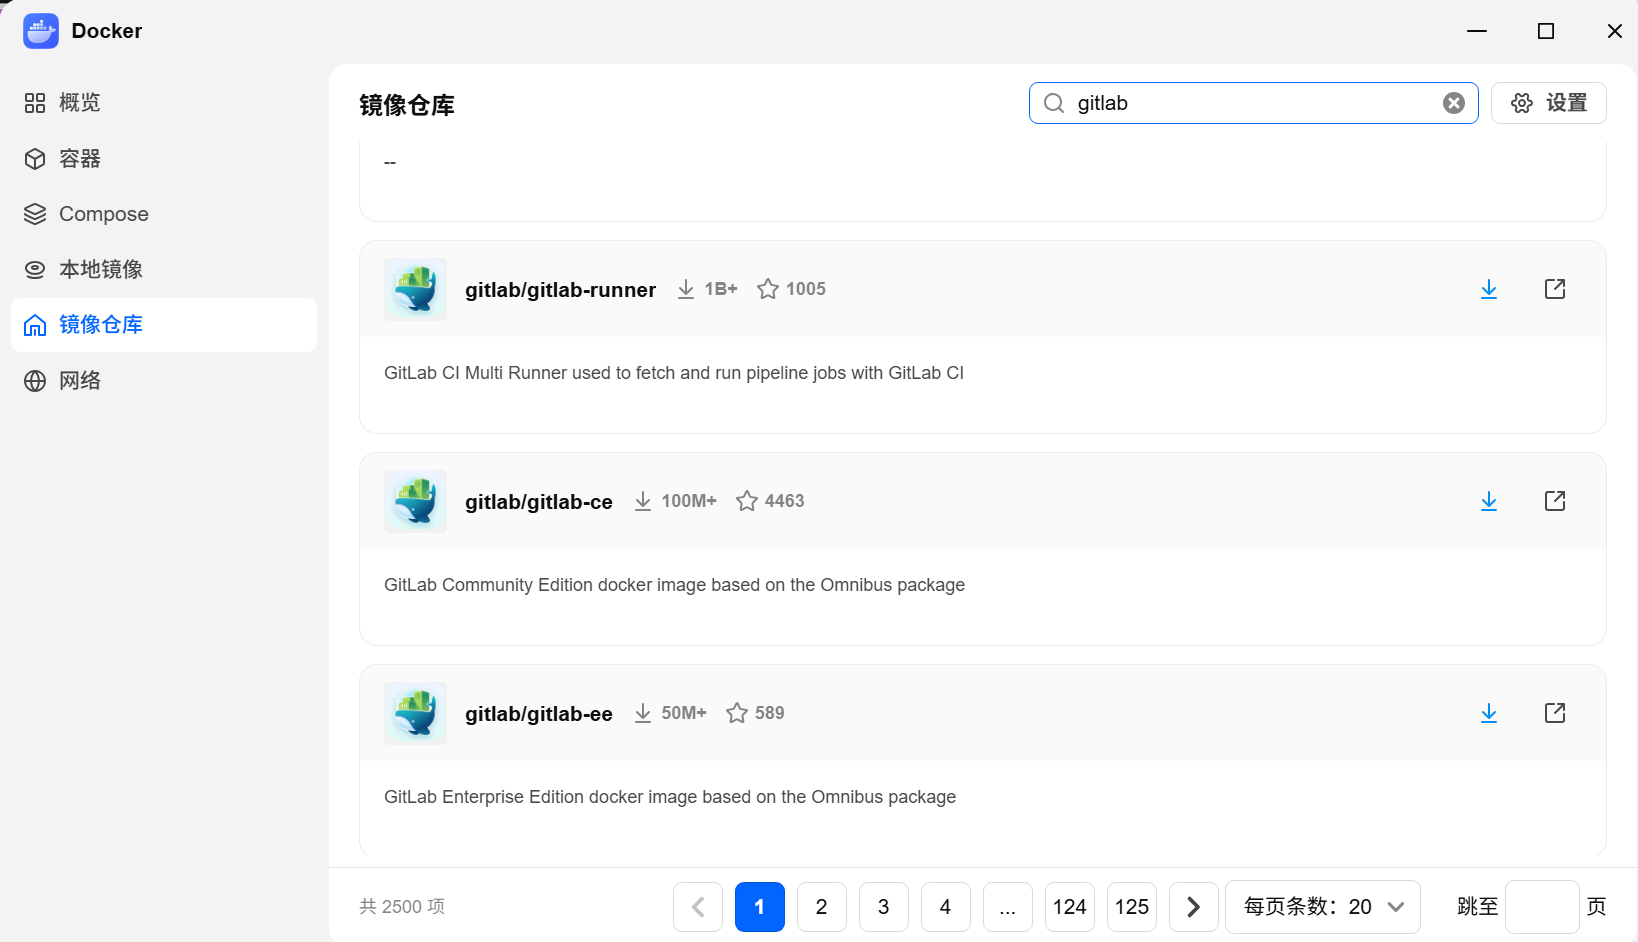Open the 每页条数 page size dropdown
1638x942 pixels.
1323,907
